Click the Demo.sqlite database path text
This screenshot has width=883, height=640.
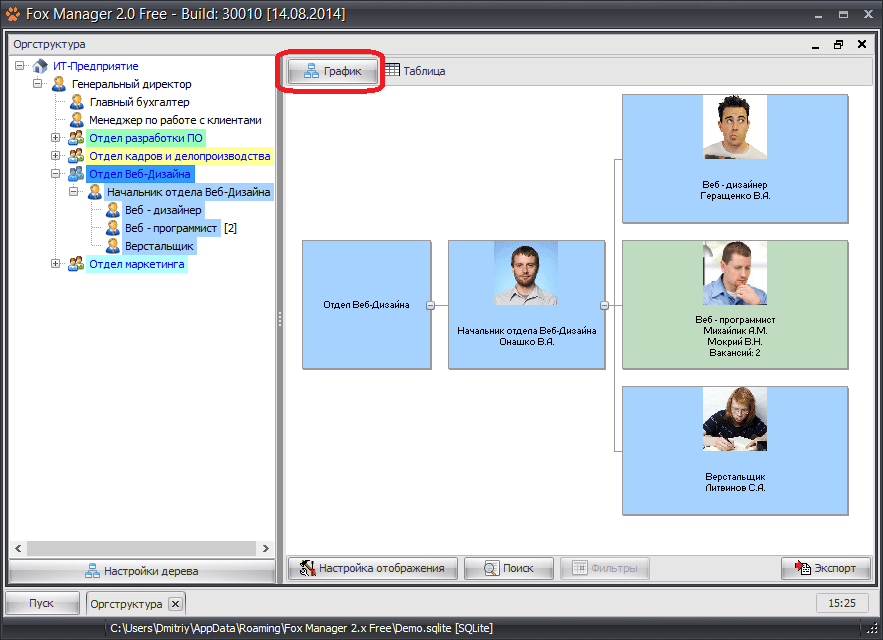pos(301,628)
